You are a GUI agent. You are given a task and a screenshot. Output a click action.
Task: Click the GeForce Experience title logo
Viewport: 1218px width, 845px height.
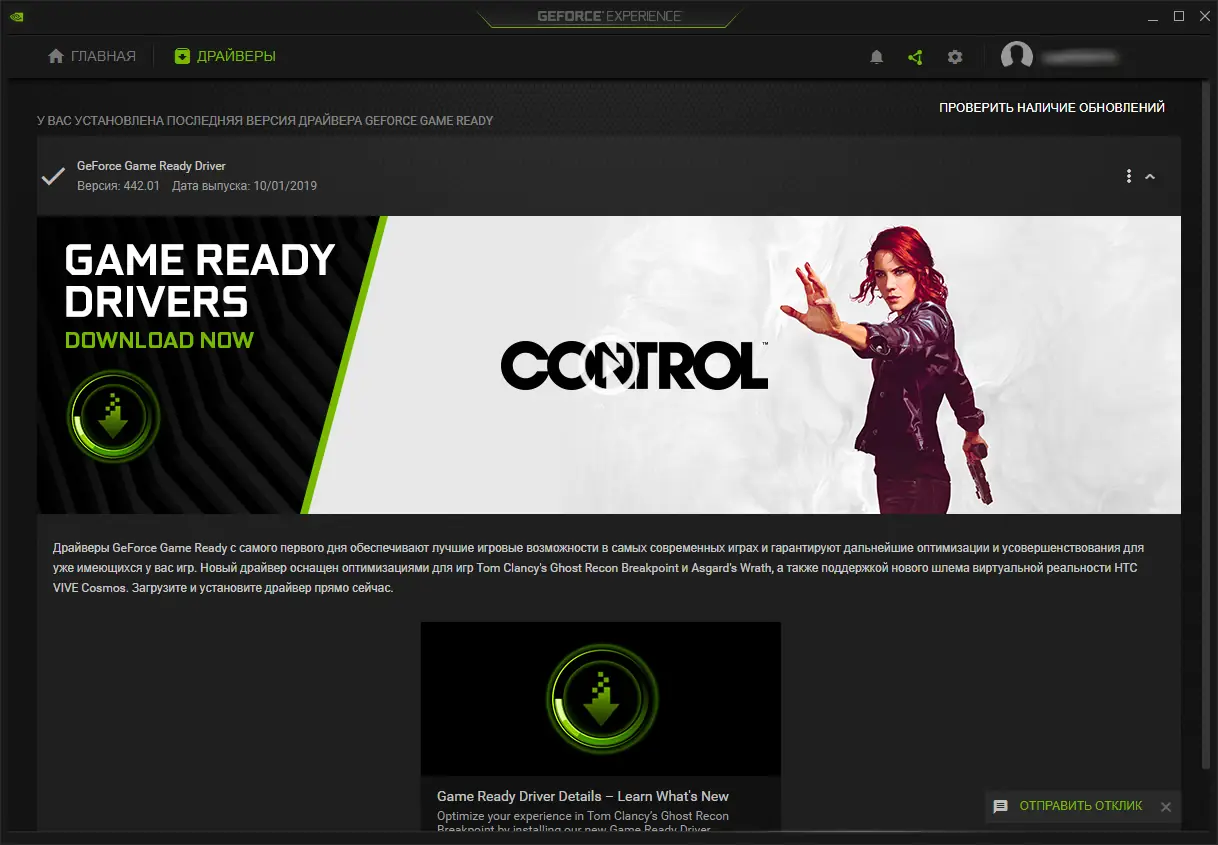click(x=608, y=16)
